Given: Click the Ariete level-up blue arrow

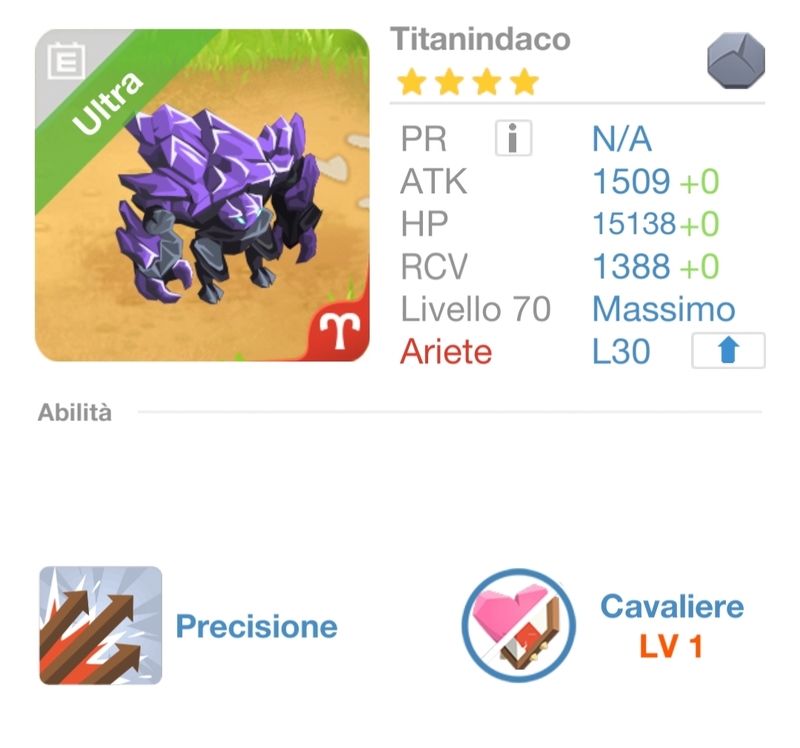Looking at the screenshot, I should (728, 351).
